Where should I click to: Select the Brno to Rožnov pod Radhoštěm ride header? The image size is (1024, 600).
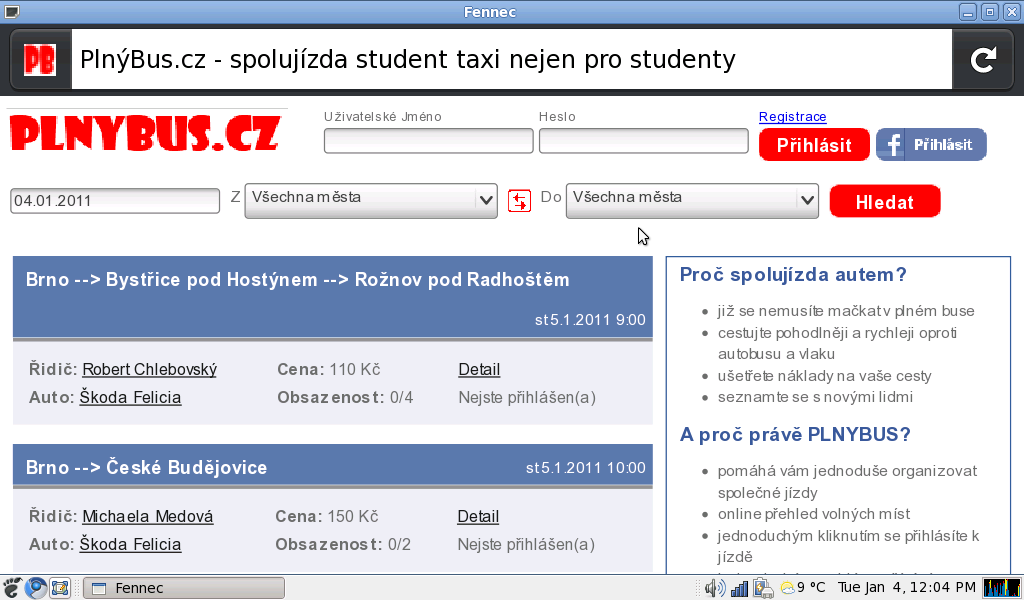pyautogui.click(x=332, y=297)
